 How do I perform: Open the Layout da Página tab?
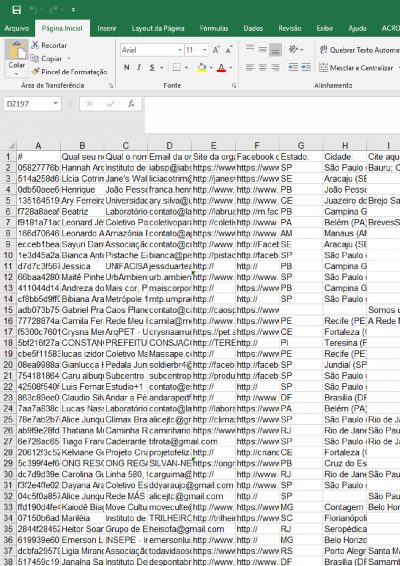[x=158, y=28]
